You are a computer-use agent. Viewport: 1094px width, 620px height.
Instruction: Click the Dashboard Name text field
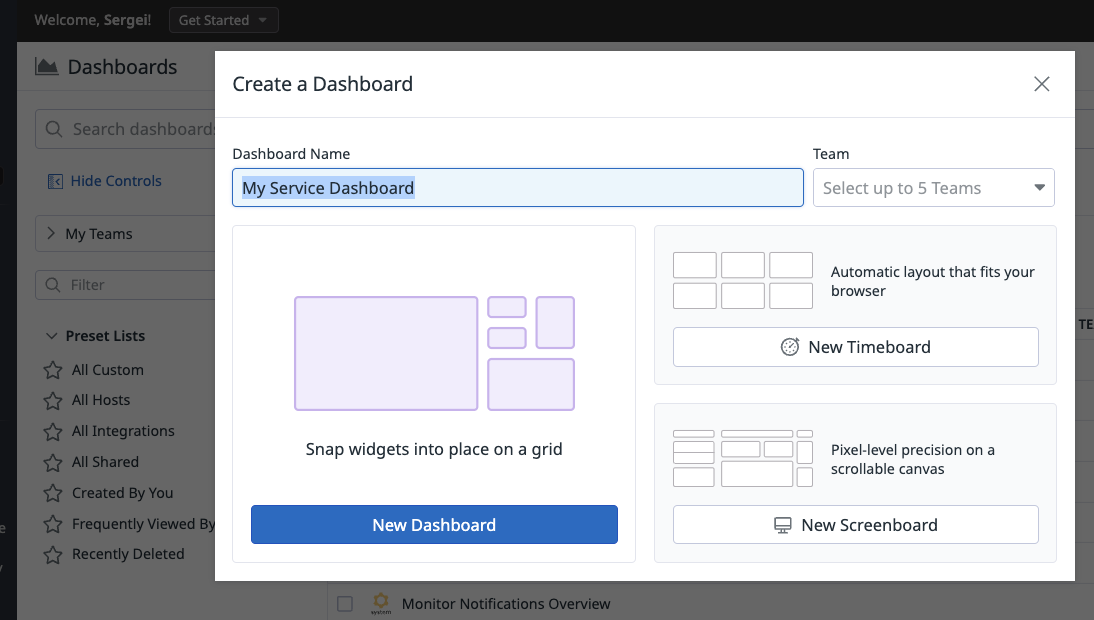517,188
